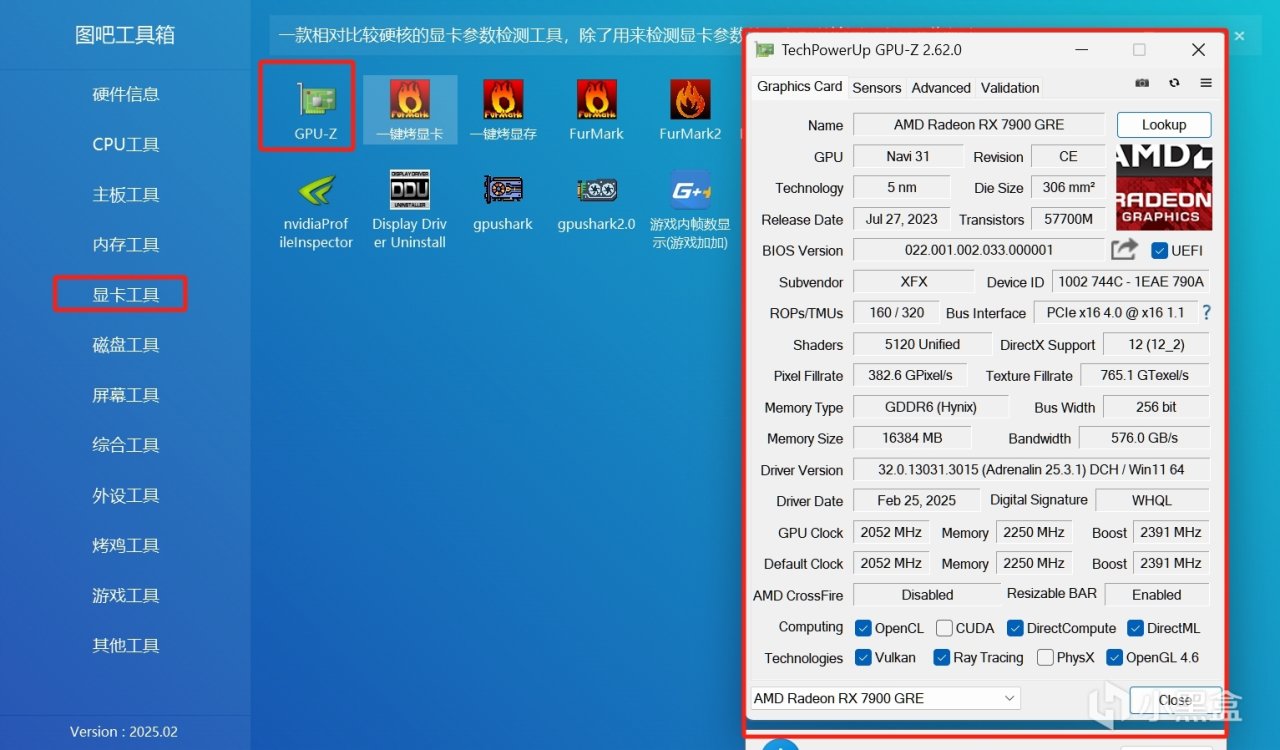Dismiss the toolbox description banner with X

1239,36
